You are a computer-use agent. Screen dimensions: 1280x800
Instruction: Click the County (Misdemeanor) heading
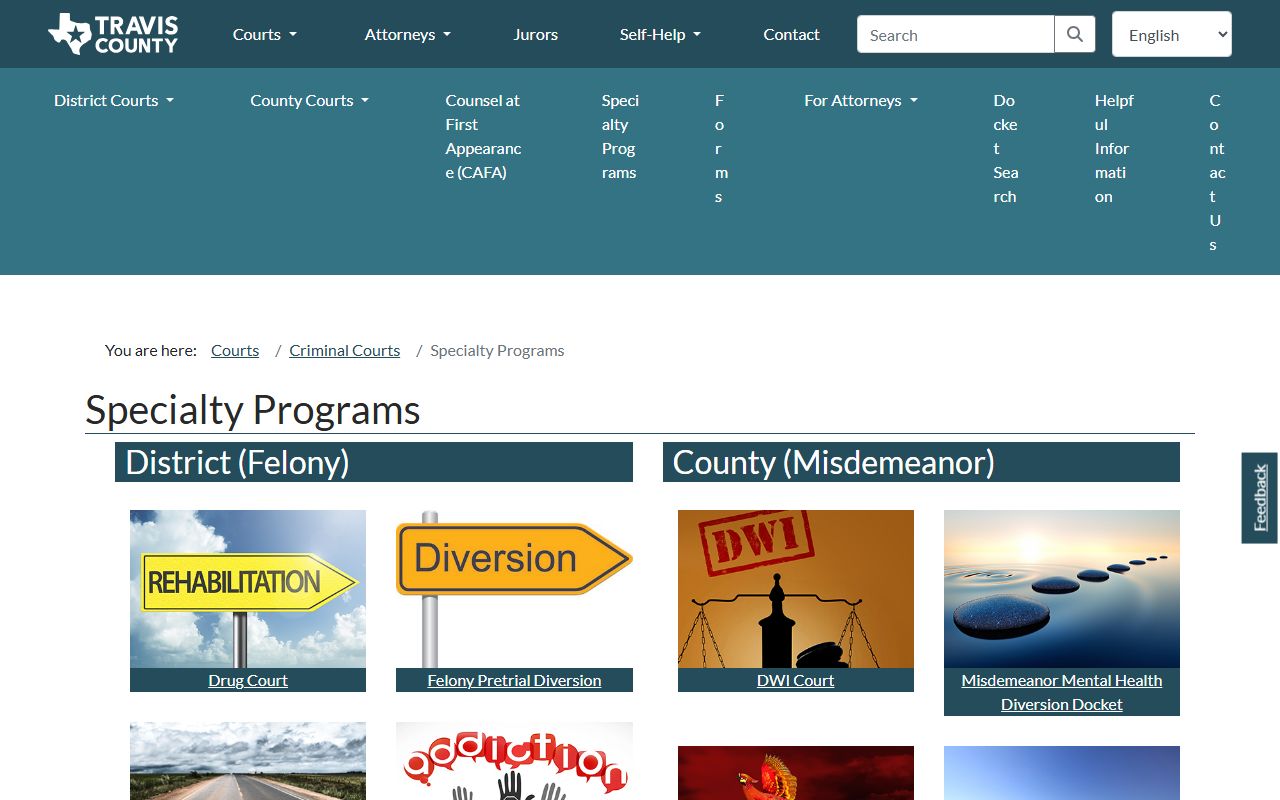point(921,462)
